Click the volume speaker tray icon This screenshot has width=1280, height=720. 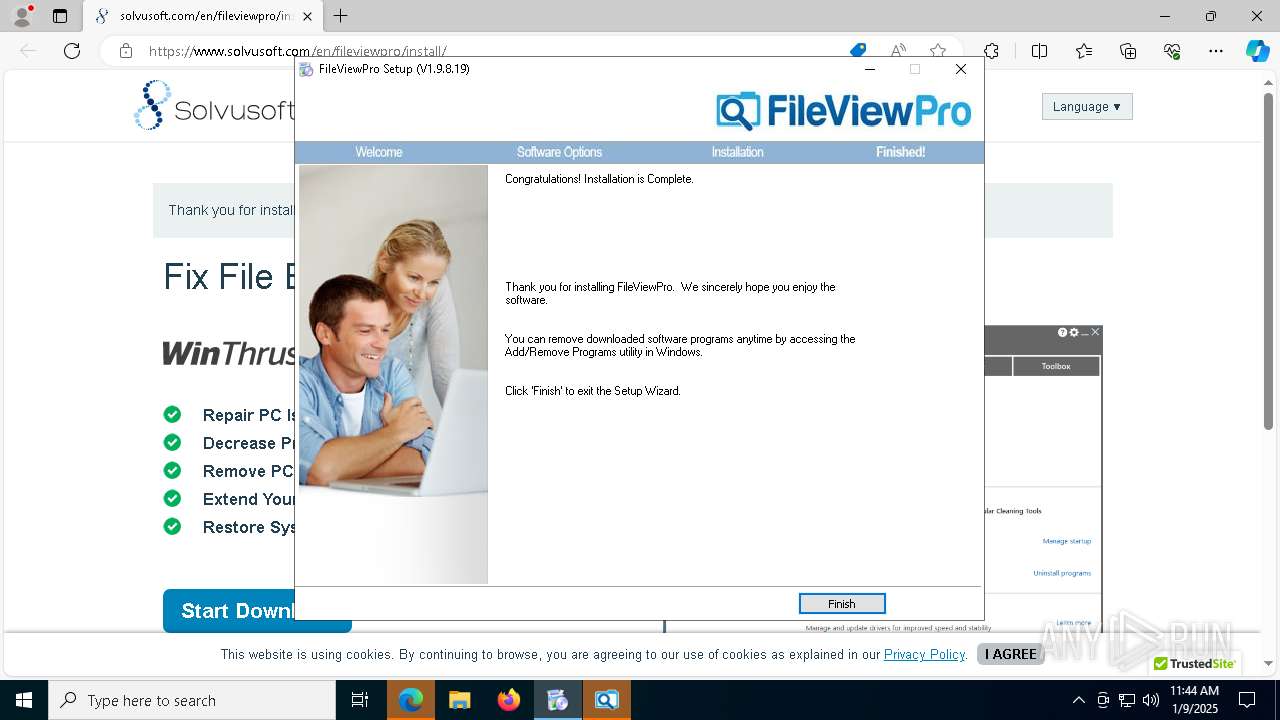(x=1151, y=700)
